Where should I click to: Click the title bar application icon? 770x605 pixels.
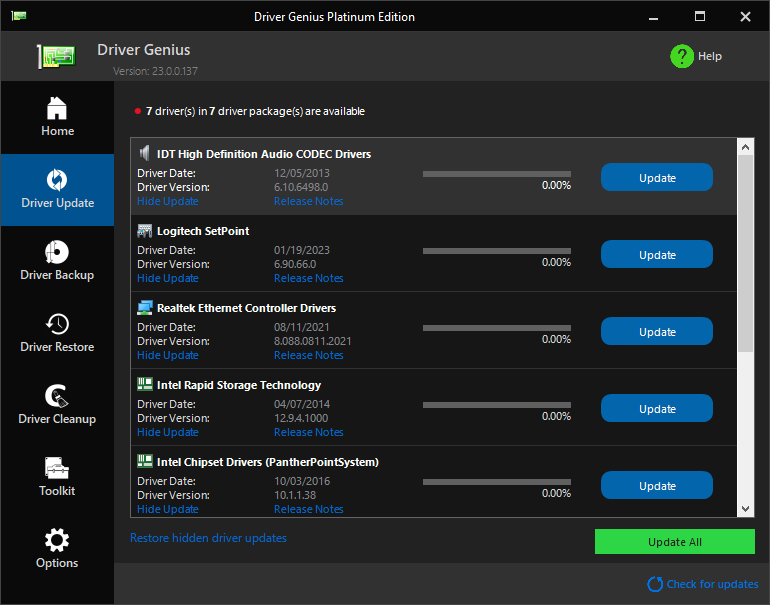pyautogui.click(x=19, y=16)
